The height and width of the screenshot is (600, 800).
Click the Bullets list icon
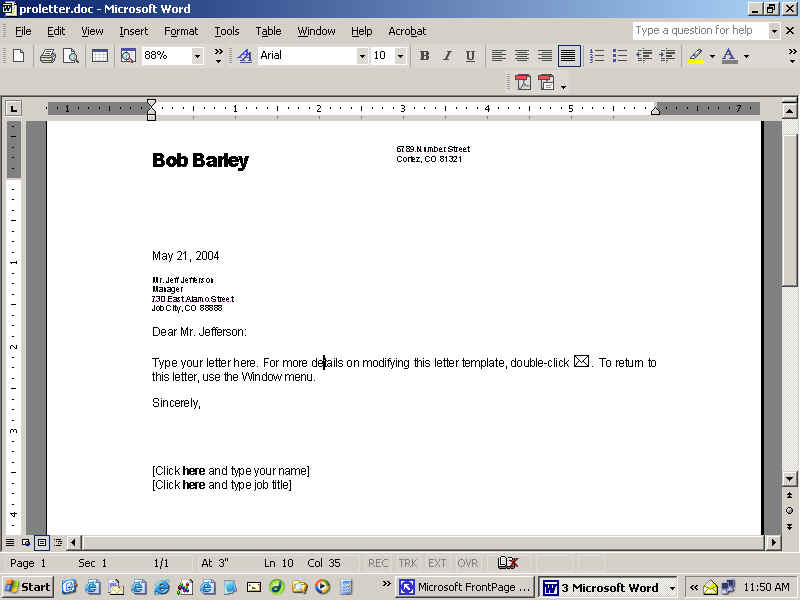pyautogui.click(x=620, y=56)
